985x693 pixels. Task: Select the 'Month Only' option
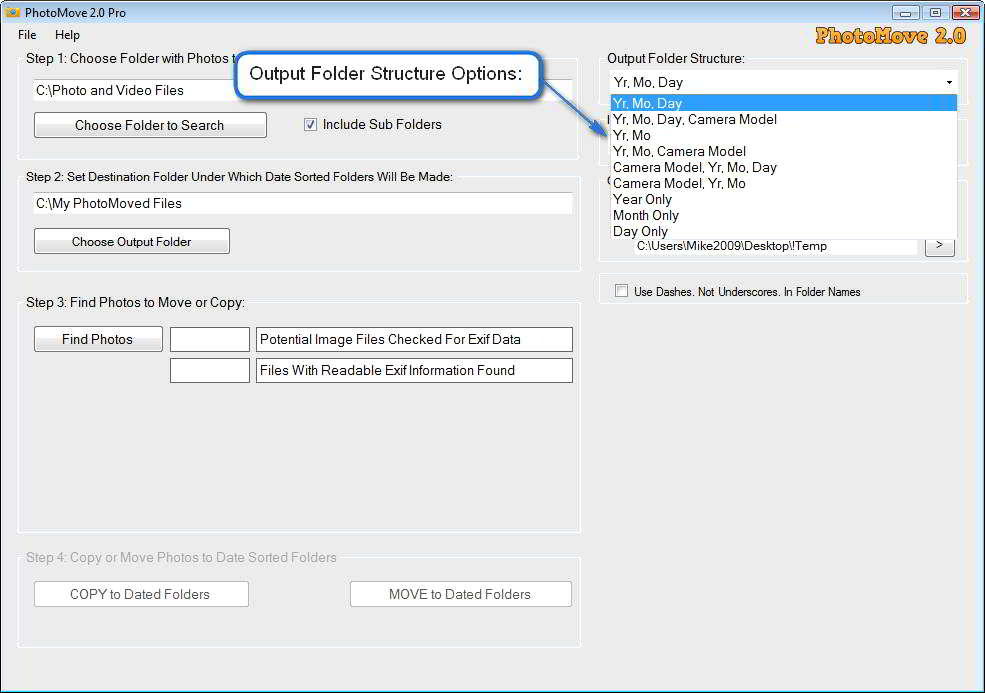(x=783, y=216)
